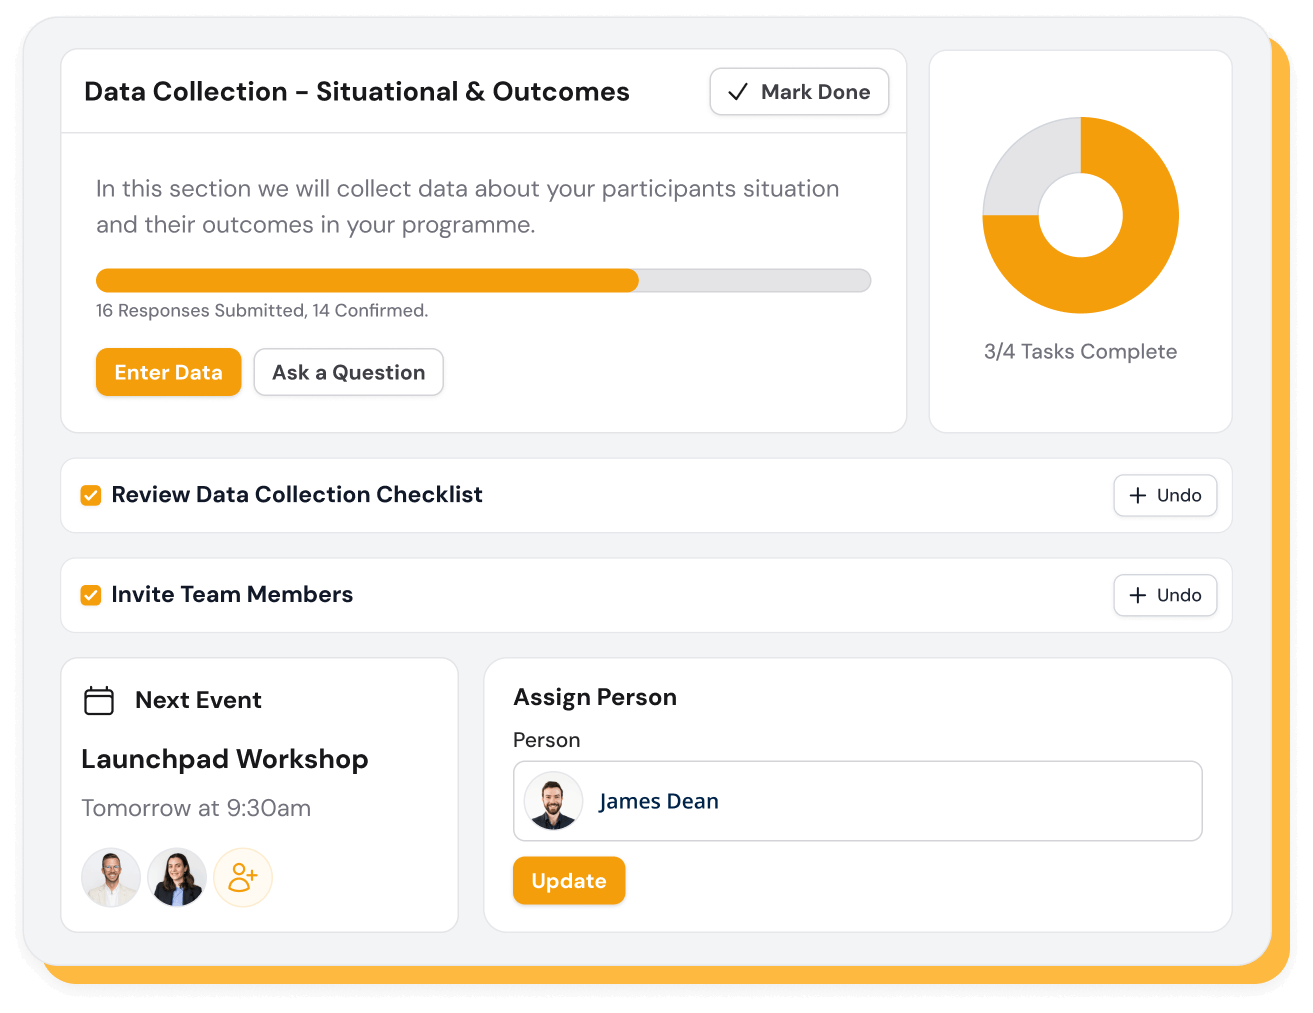The image size is (1313, 1013).
Task: Open the Person selector showing James Dean
Action: click(857, 800)
